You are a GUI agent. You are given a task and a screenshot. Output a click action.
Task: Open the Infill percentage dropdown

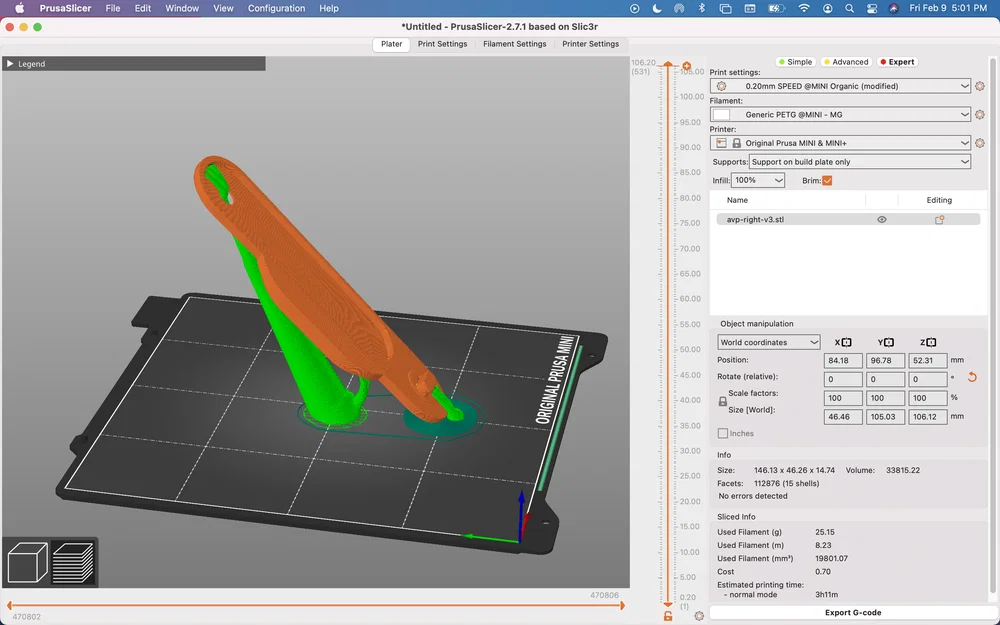758,180
